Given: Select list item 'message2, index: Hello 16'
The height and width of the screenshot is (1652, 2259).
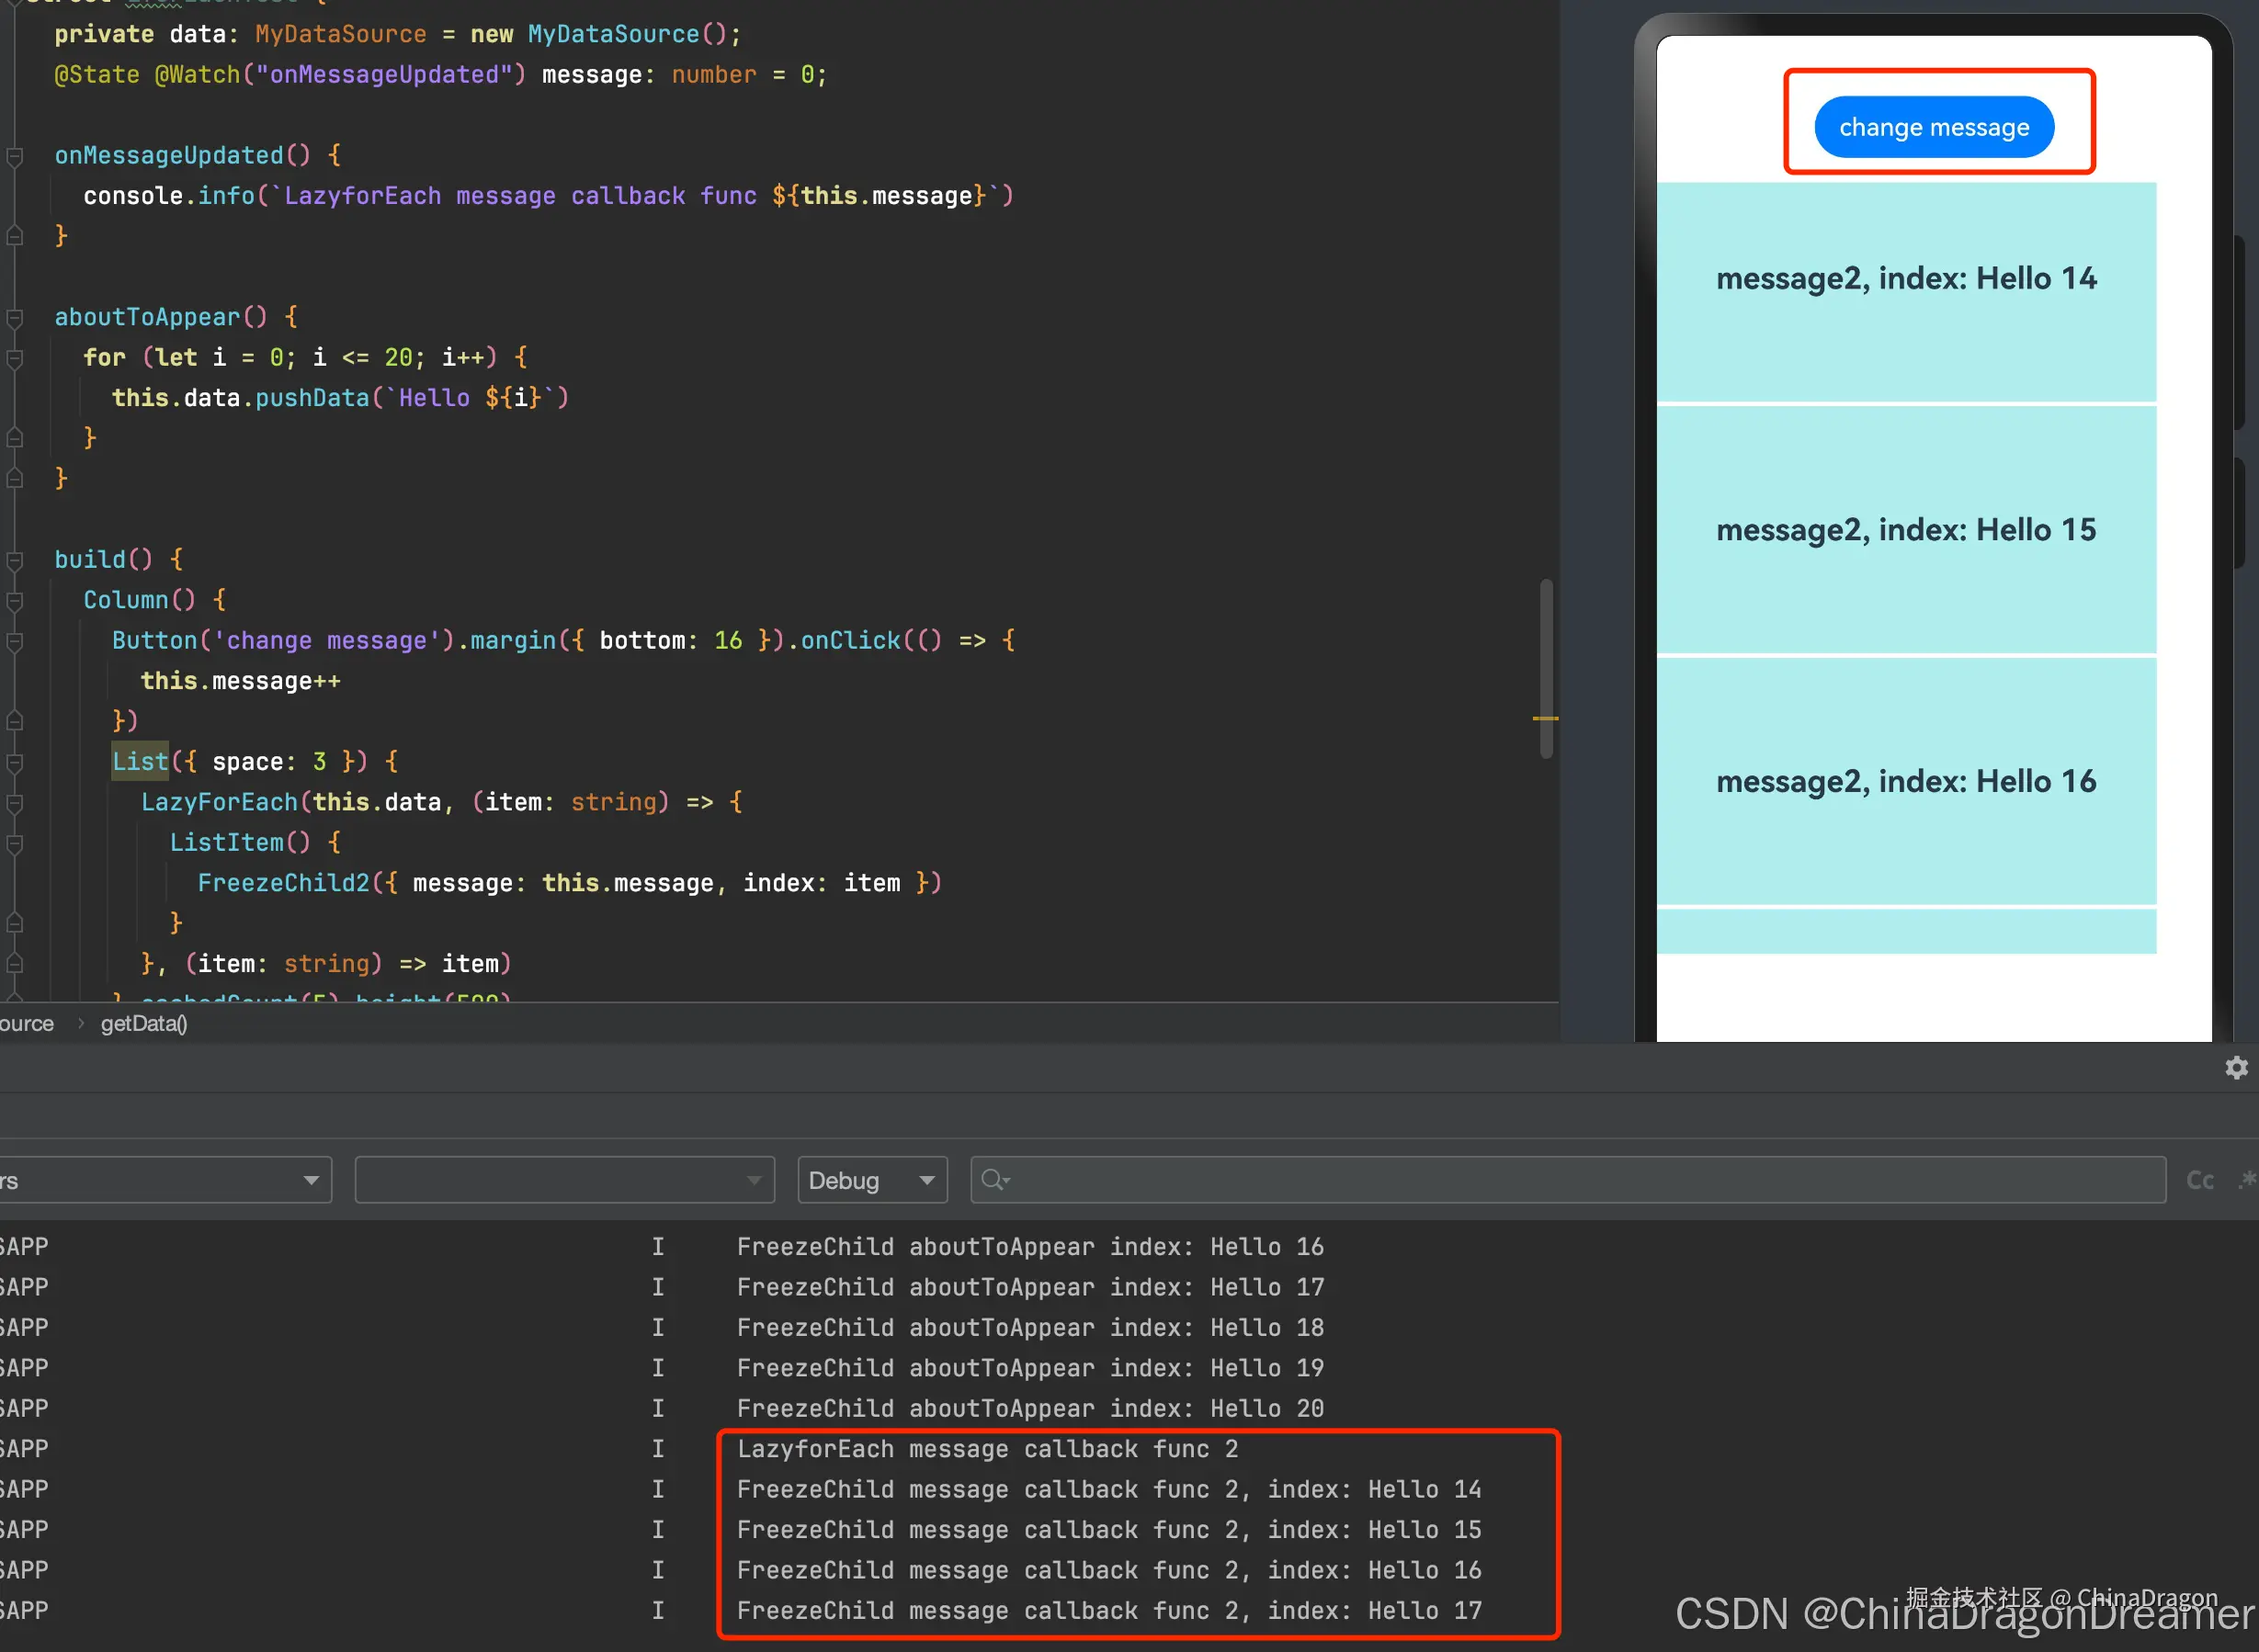Looking at the screenshot, I should click(x=1906, y=781).
